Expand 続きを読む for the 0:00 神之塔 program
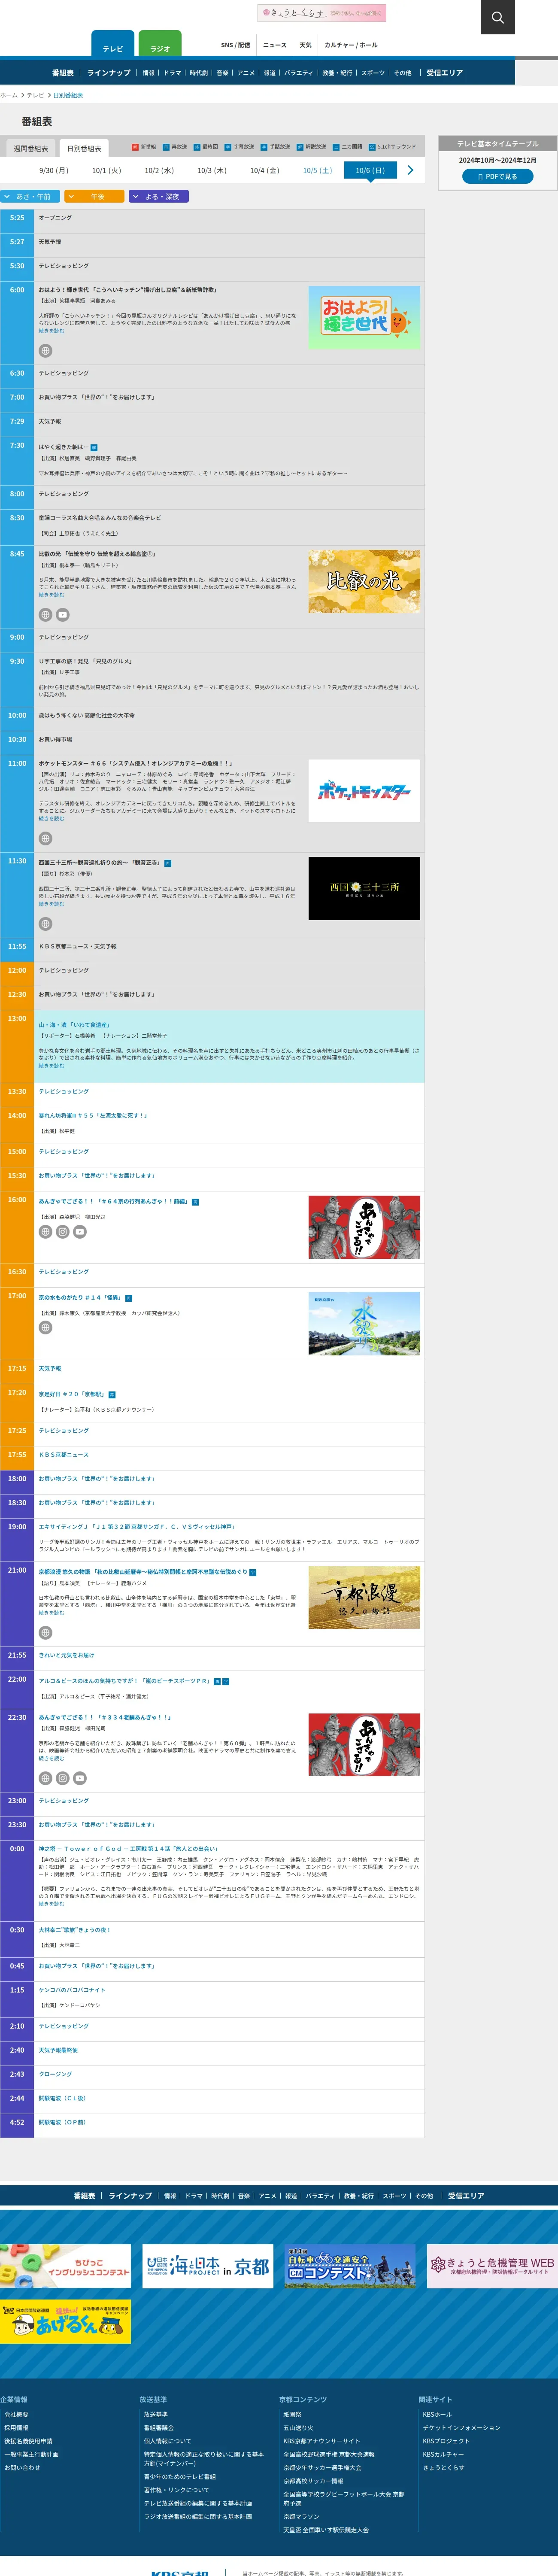The height and width of the screenshot is (2576, 558). (x=51, y=1904)
